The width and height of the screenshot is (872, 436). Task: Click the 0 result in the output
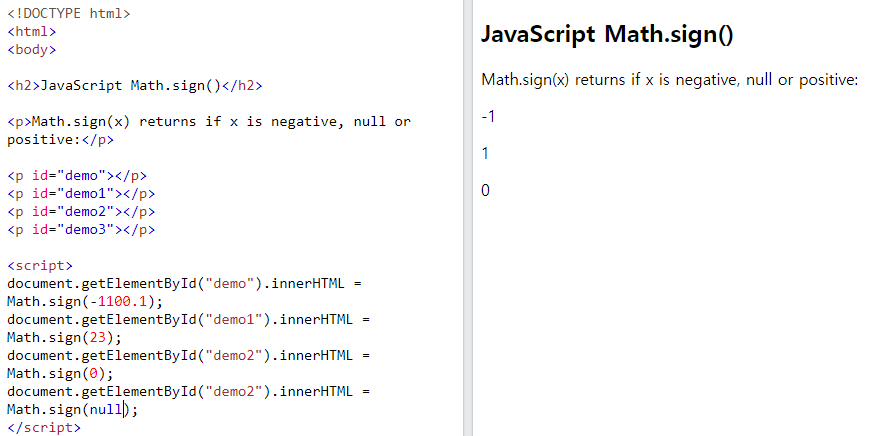pos(485,191)
